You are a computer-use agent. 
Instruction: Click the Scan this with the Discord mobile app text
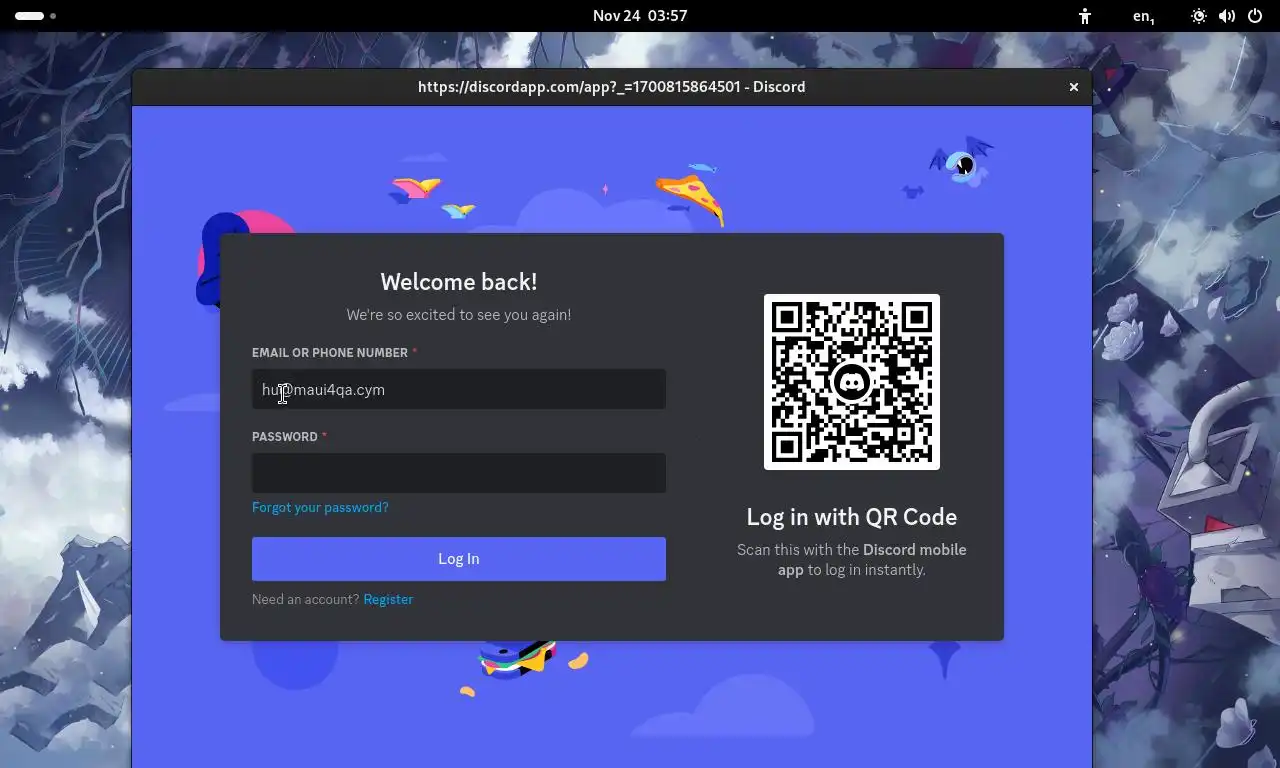(852, 560)
